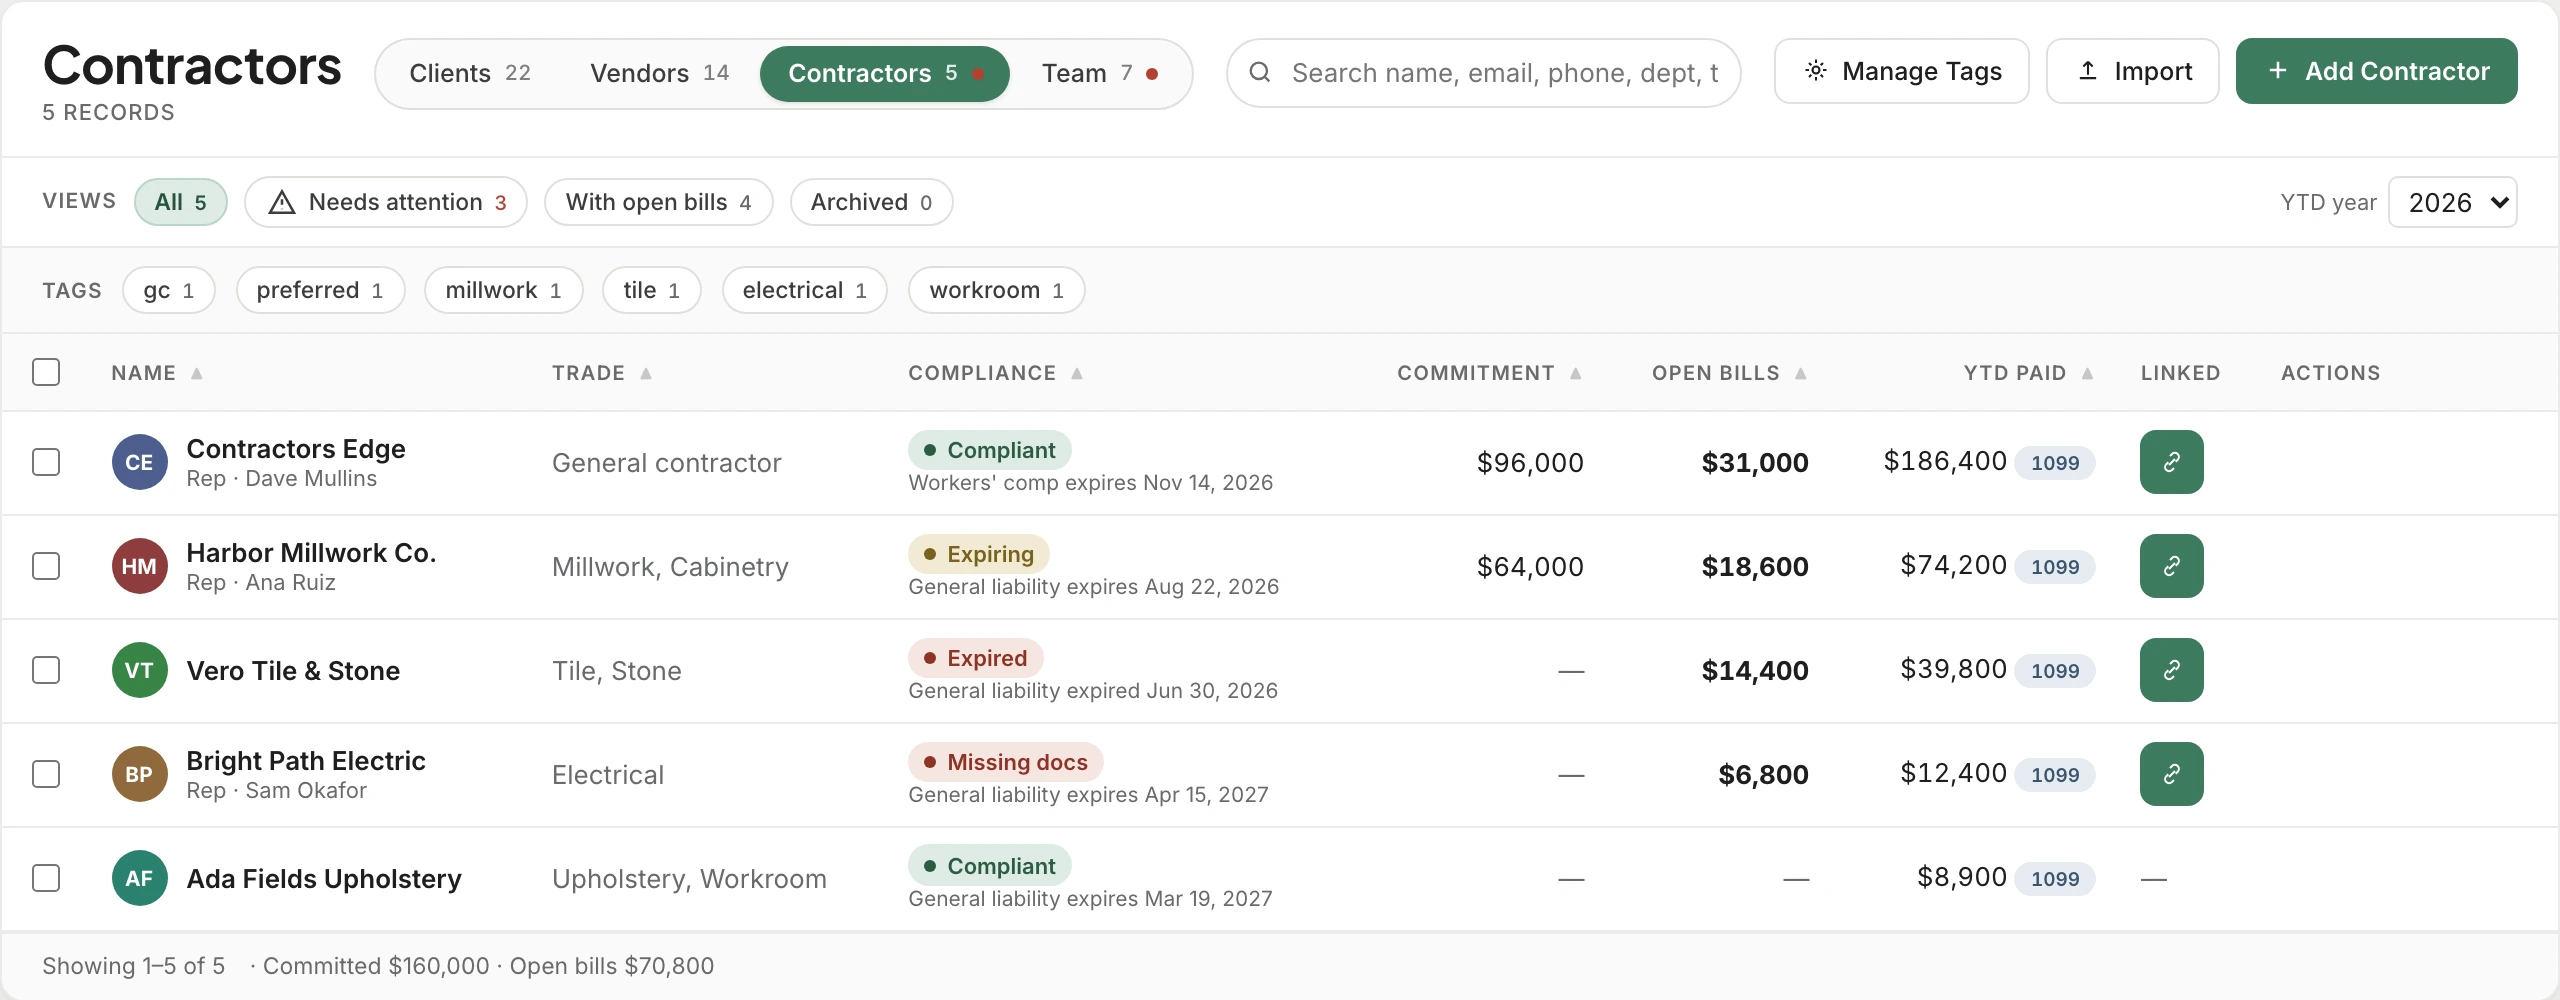The height and width of the screenshot is (1000, 2560).
Task: Open linked record for Vero Tile & Stone
Action: (2171, 670)
